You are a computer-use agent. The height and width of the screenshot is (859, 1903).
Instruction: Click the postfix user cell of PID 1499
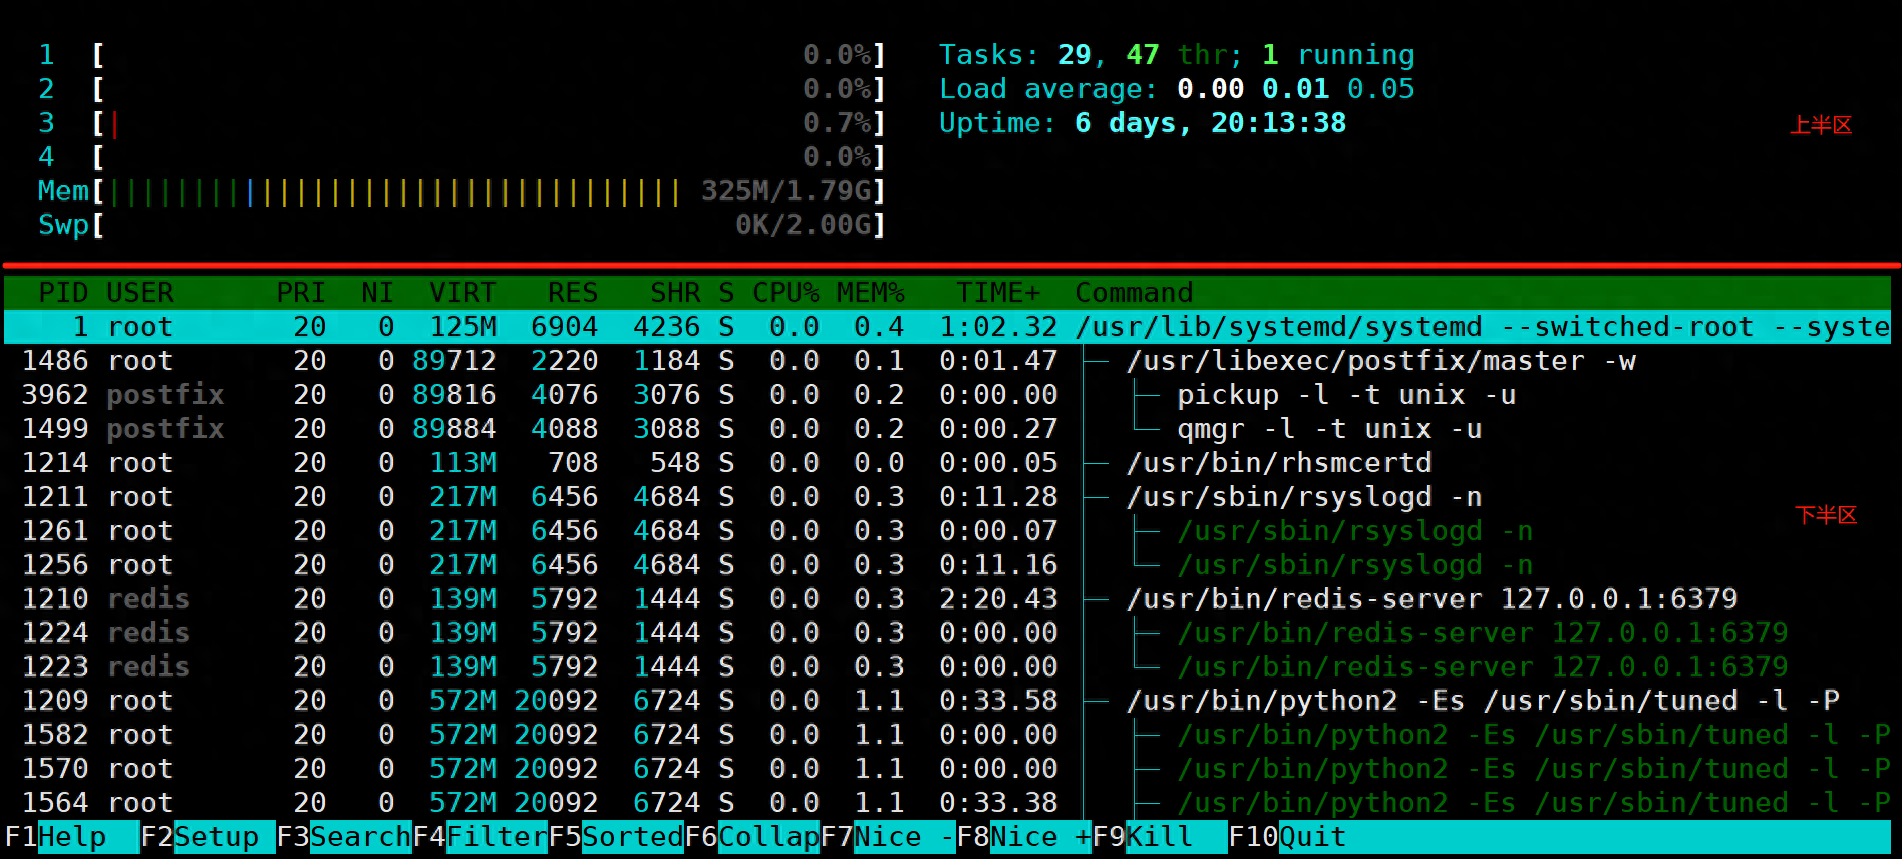(165, 429)
